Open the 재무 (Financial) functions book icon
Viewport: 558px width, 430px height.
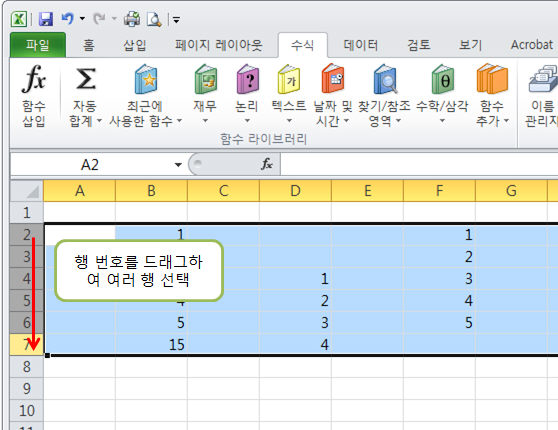[x=205, y=79]
